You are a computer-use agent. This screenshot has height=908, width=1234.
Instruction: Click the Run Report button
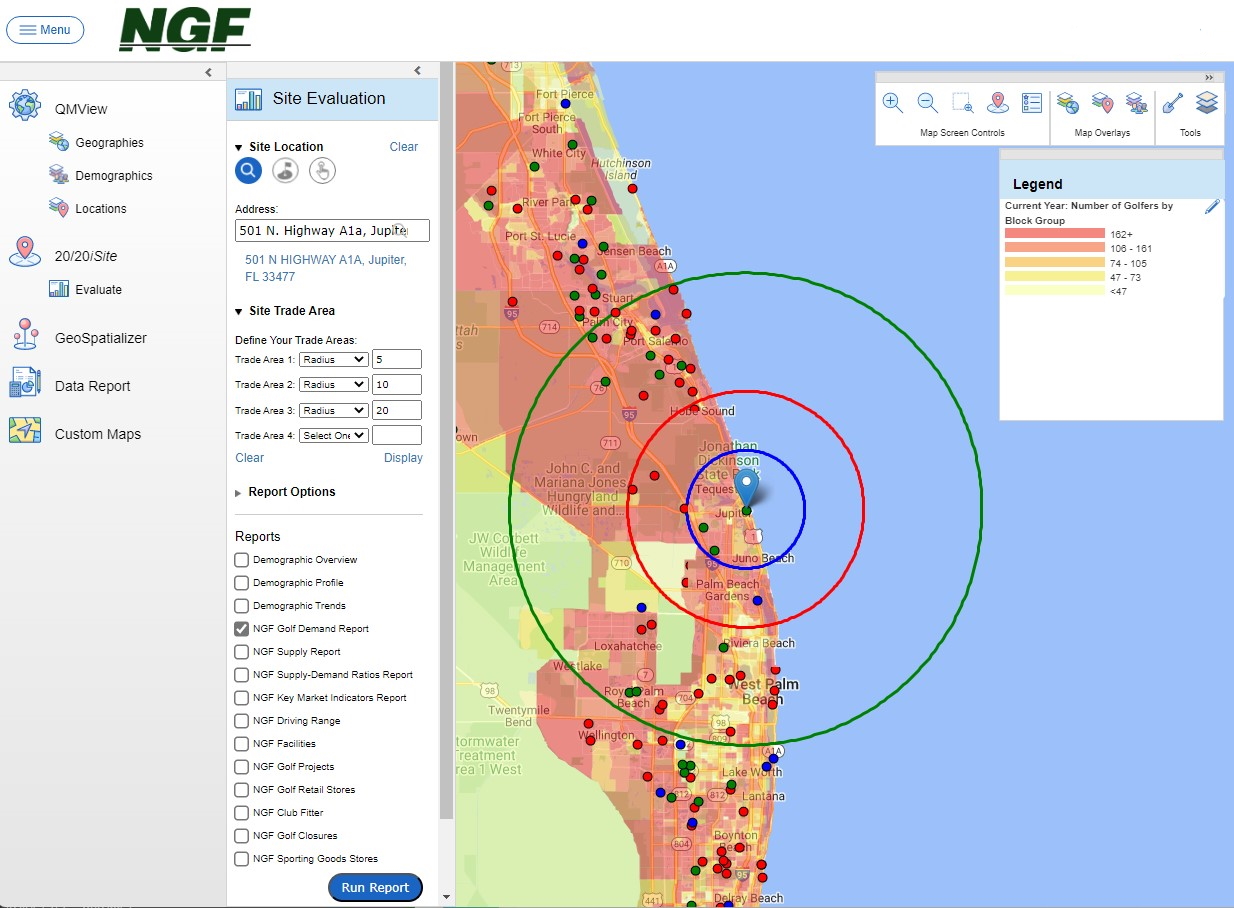[375, 887]
